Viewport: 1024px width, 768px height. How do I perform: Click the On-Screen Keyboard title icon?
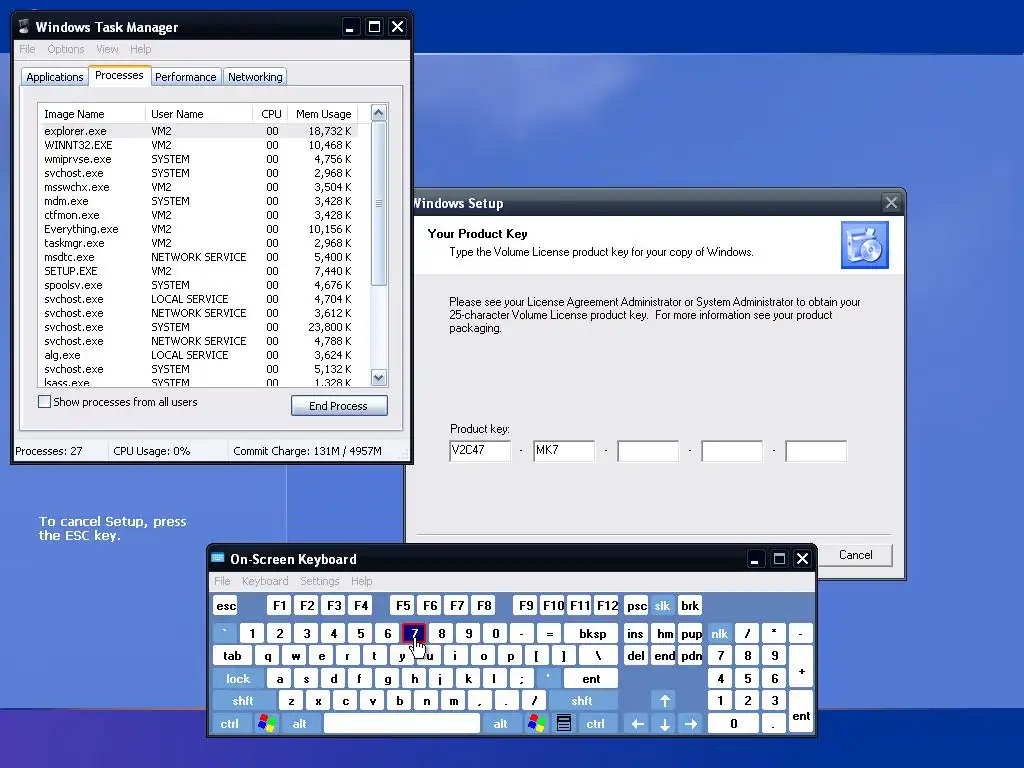coord(218,558)
